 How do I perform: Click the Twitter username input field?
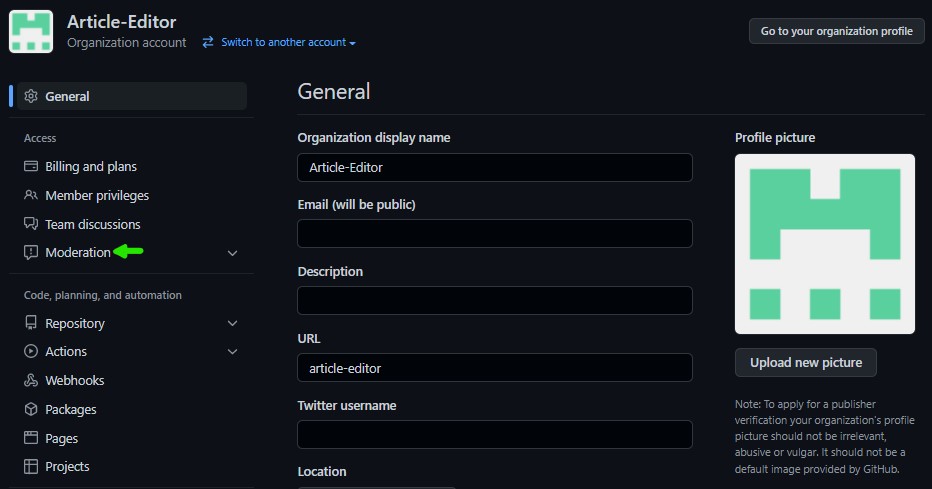[x=495, y=434]
